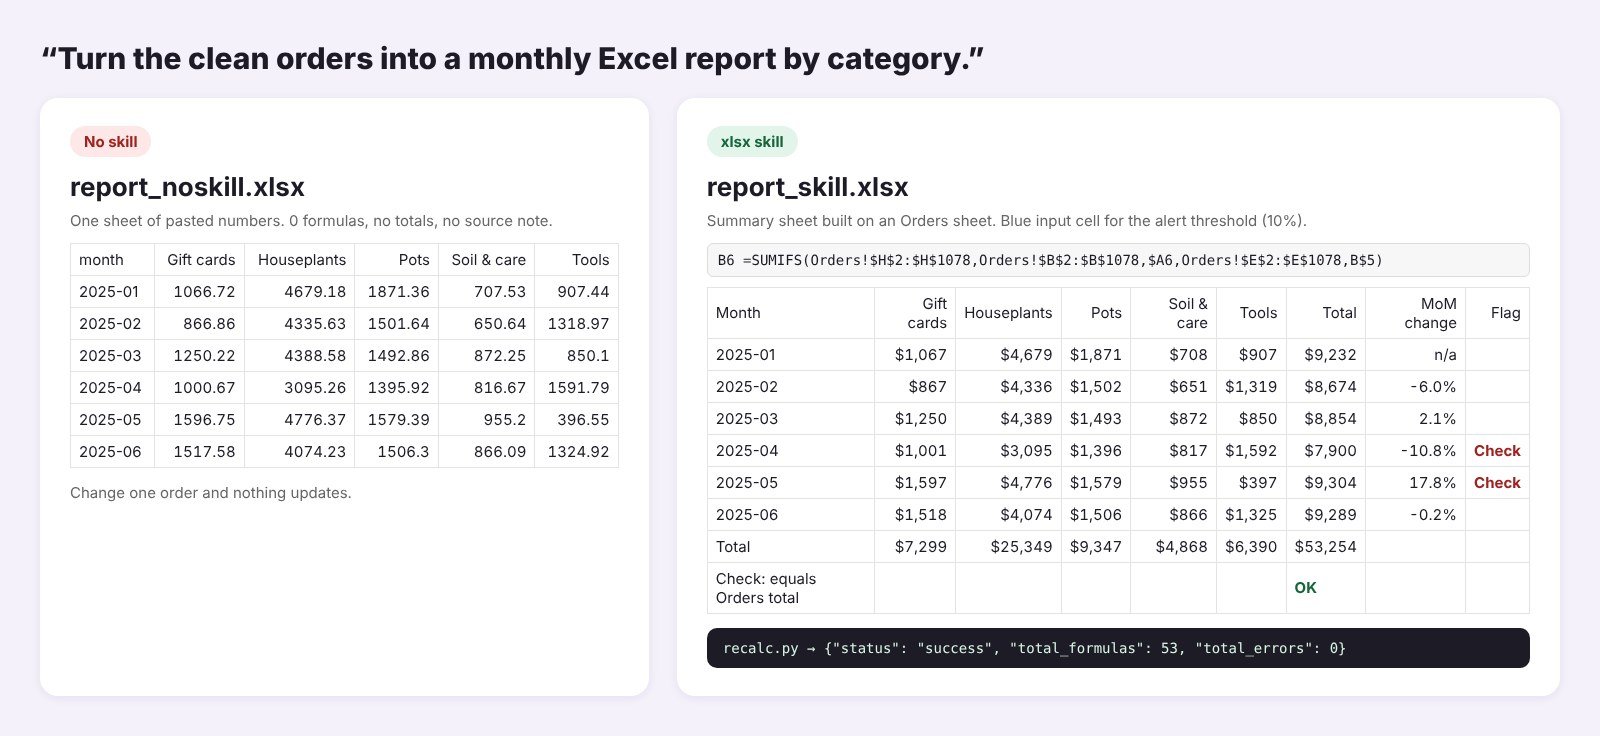Click the 'month' header in left table
1600x736 pixels.
click(112, 260)
